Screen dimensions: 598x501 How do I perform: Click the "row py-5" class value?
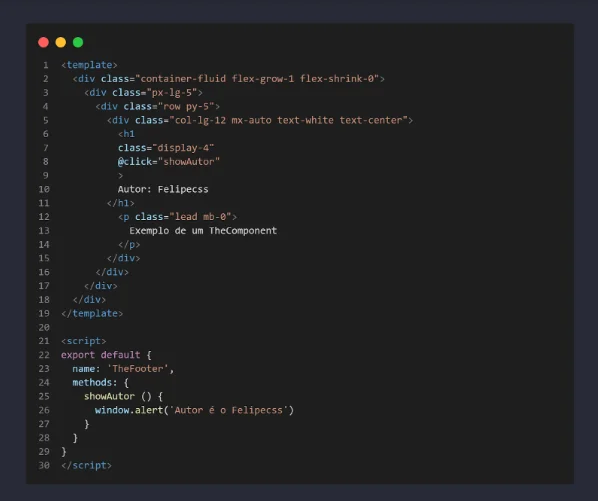coord(186,106)
